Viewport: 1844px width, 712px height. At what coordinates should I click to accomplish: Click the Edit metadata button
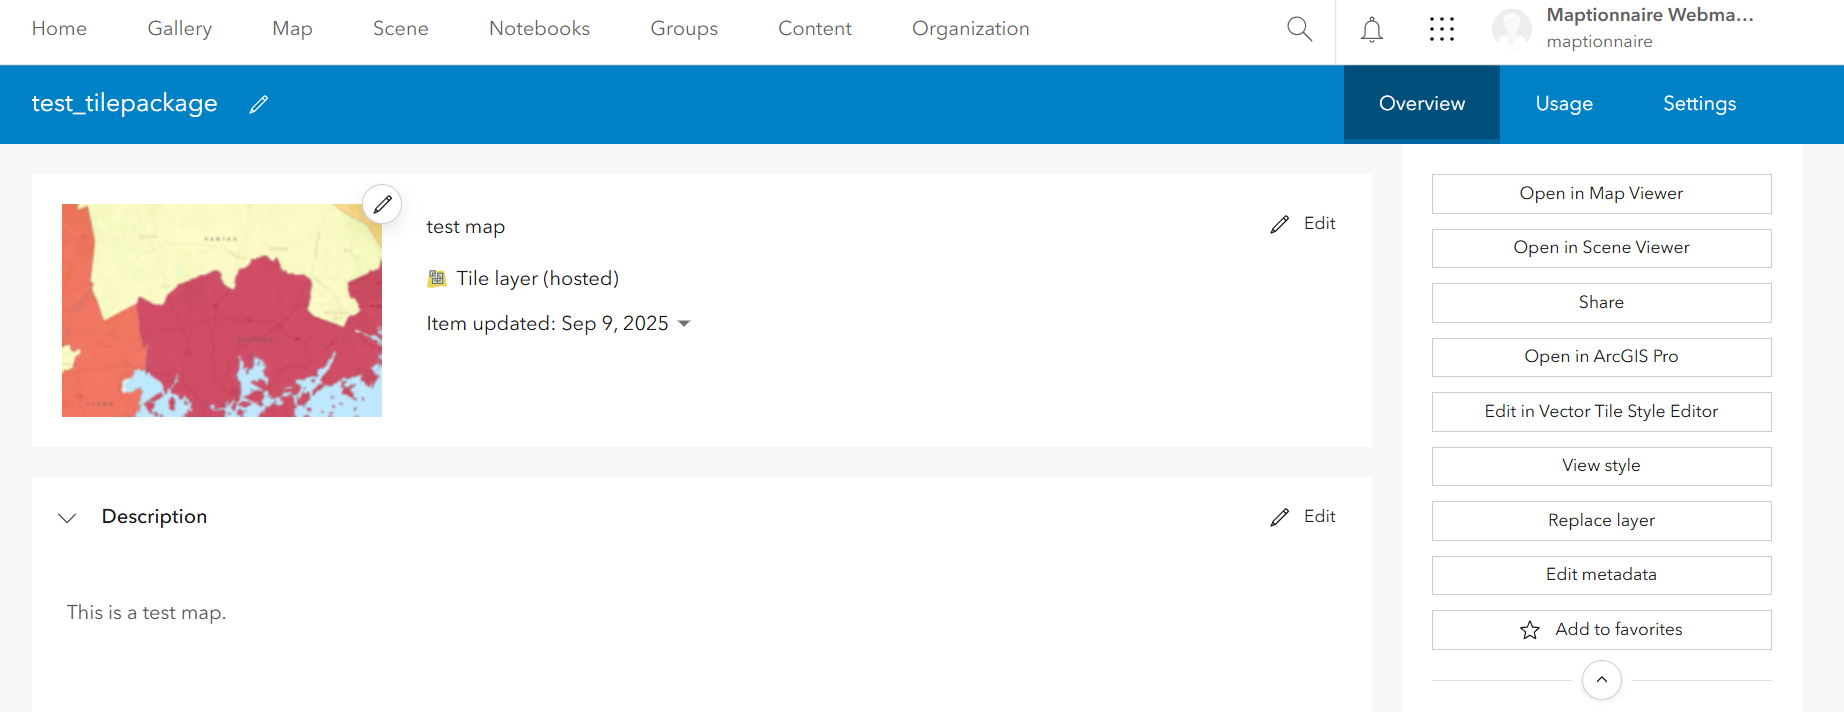[1602, 575]
